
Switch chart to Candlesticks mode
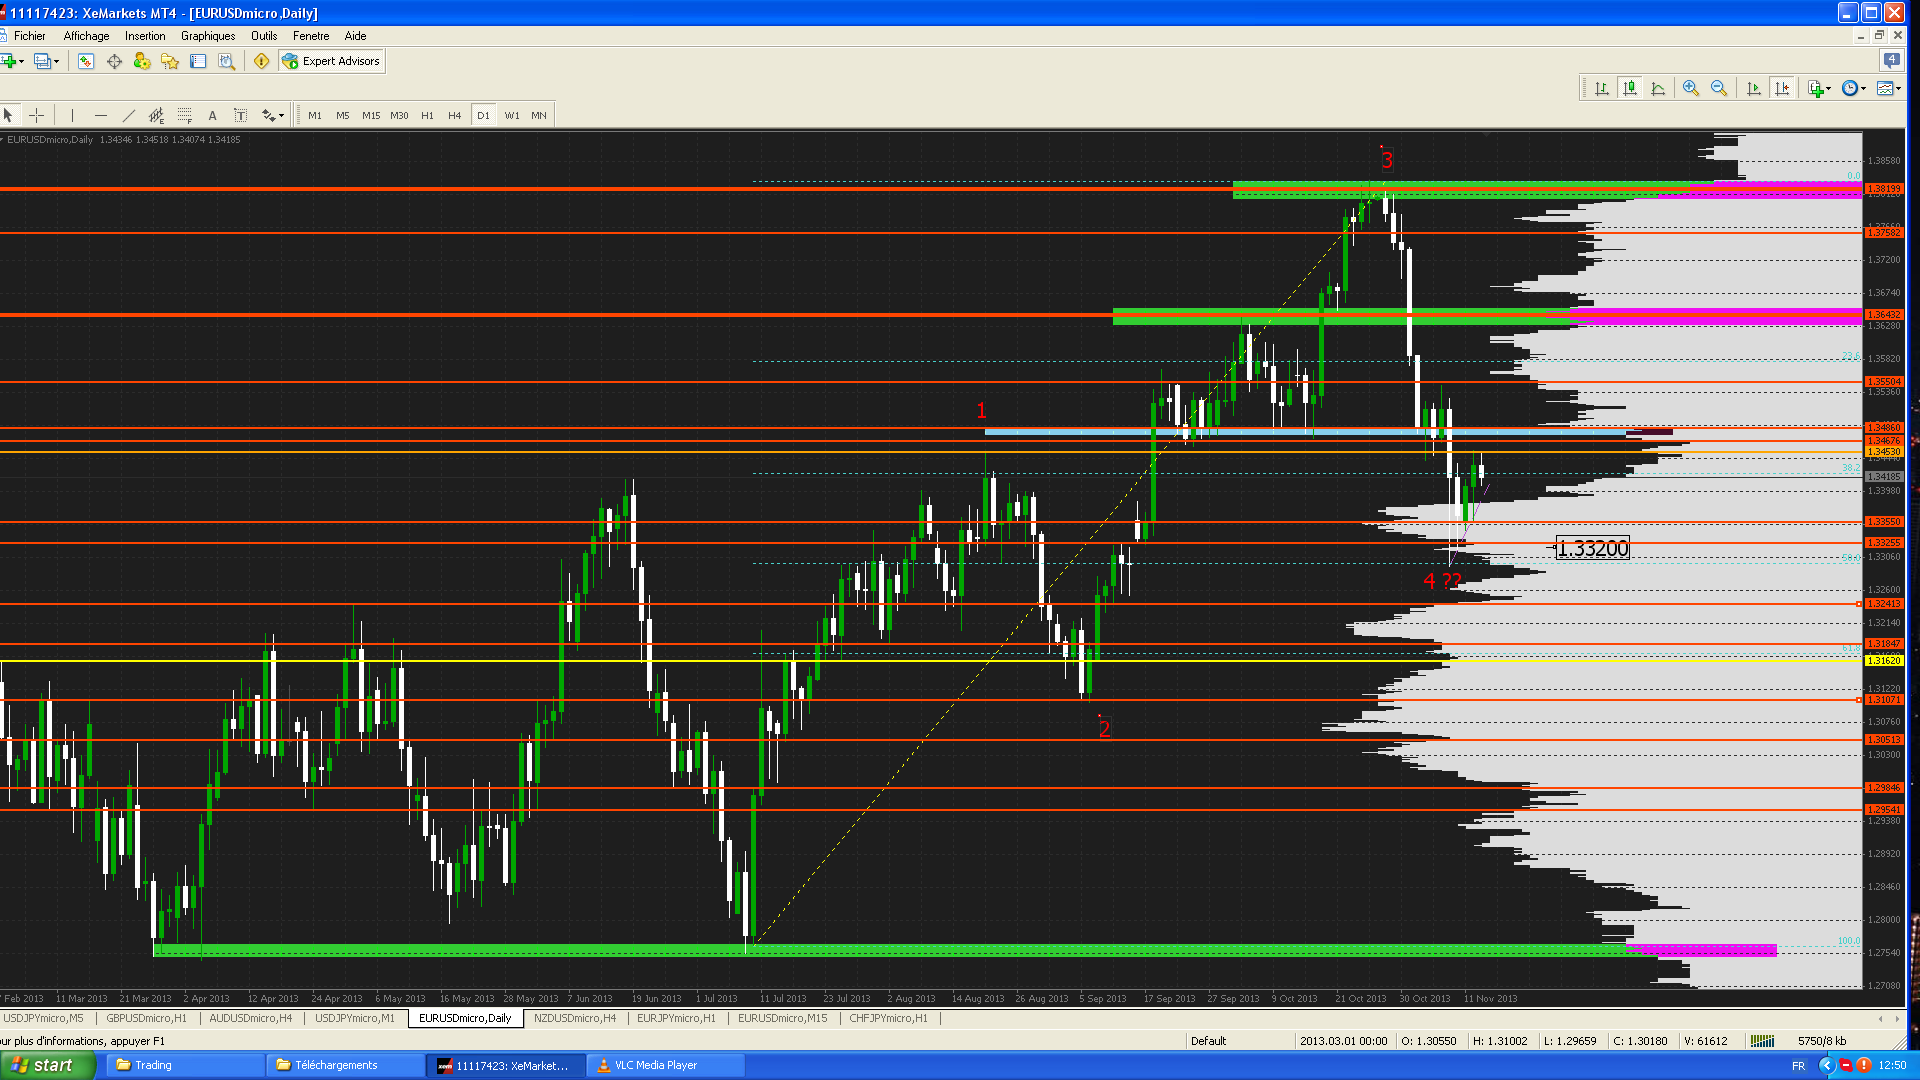1630,88
